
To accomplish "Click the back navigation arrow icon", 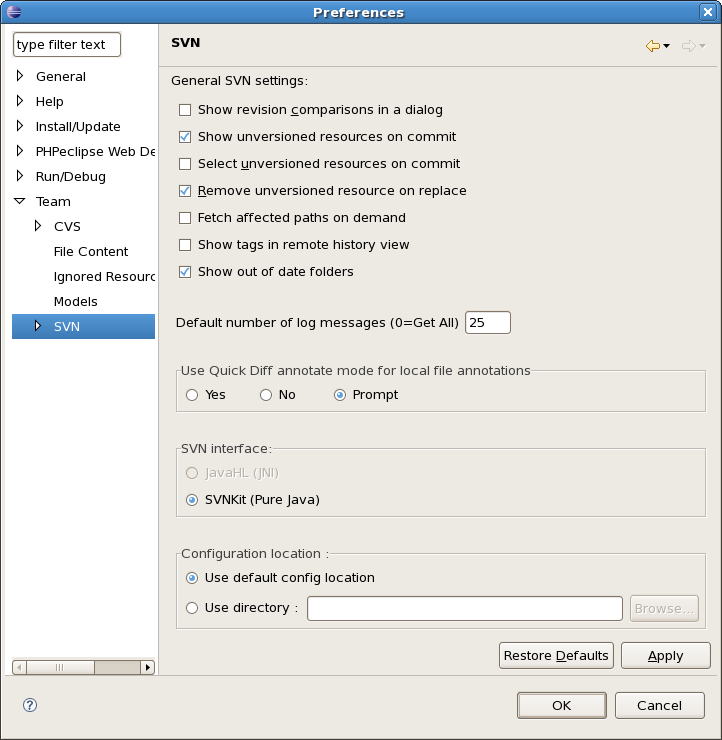I will [x=653, y=46].
